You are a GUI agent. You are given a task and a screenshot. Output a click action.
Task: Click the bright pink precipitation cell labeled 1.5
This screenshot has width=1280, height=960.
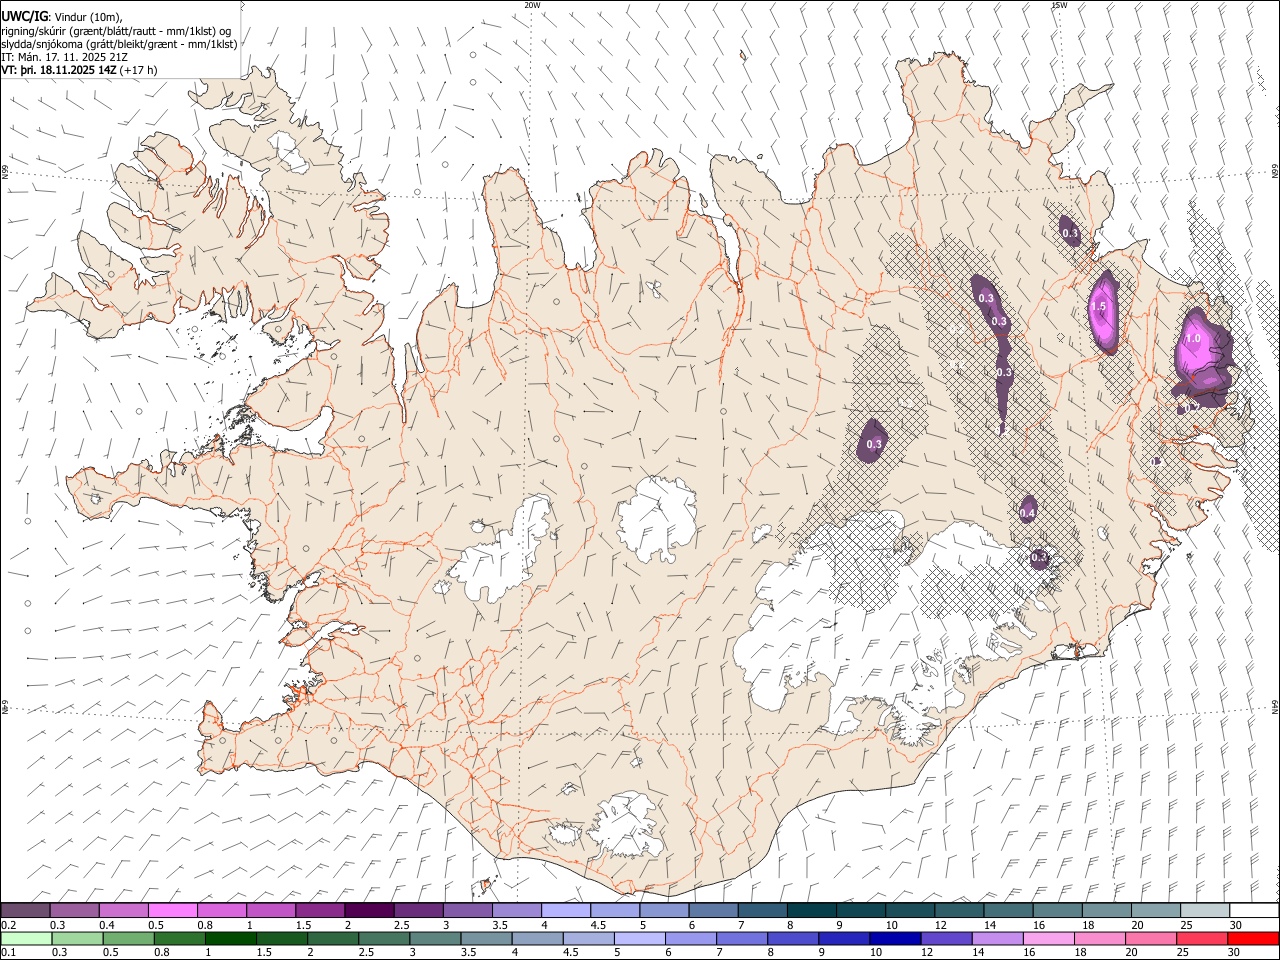tap(1104, 311)
